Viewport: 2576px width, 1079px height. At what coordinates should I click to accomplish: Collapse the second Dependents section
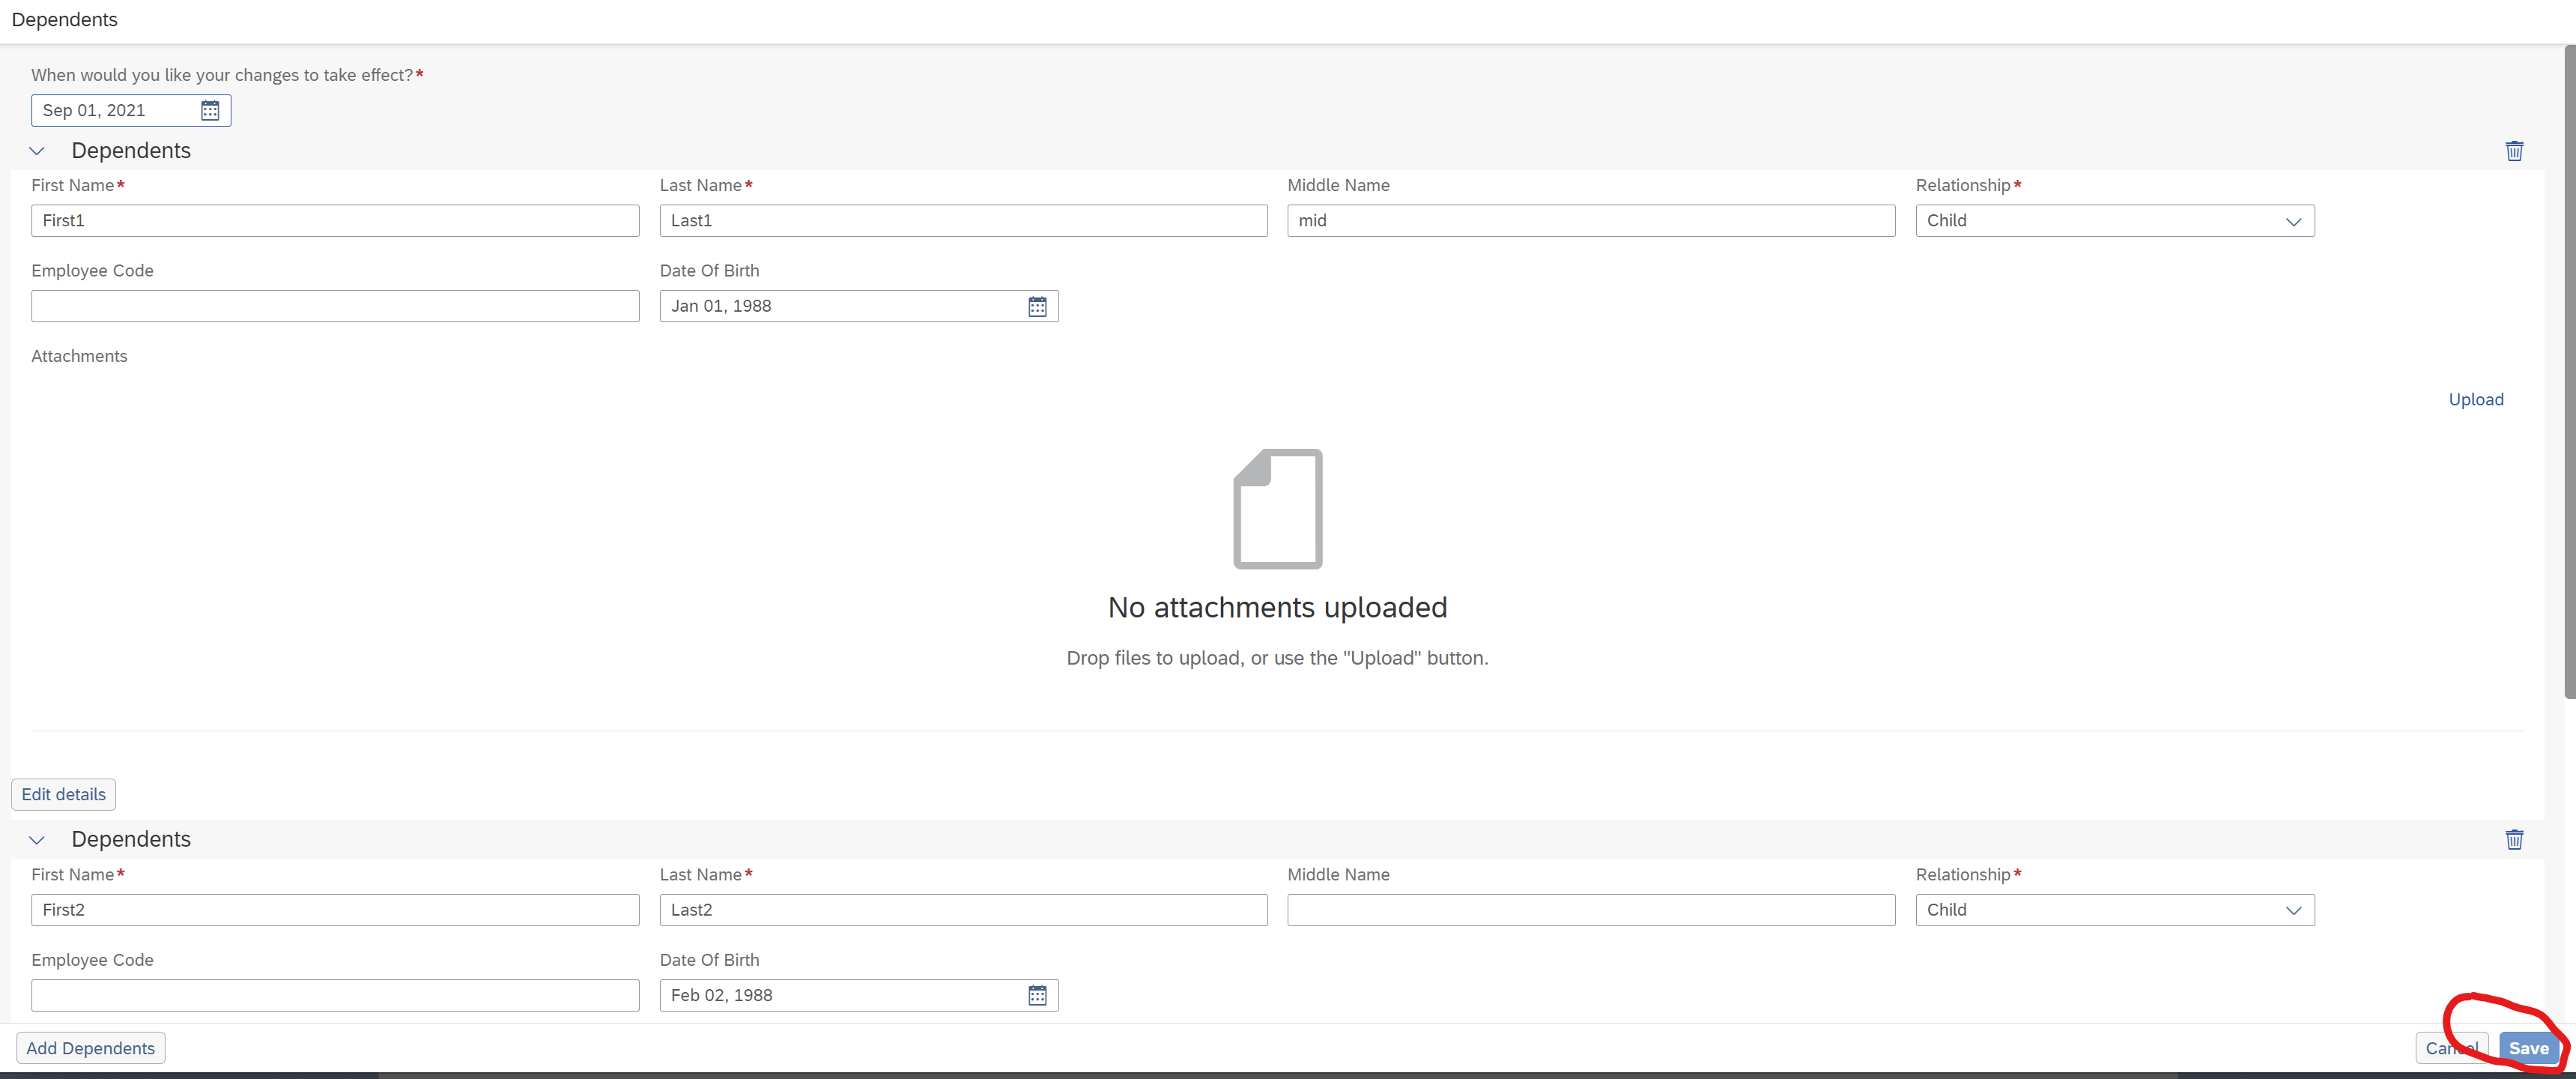(x=37, y=840)
